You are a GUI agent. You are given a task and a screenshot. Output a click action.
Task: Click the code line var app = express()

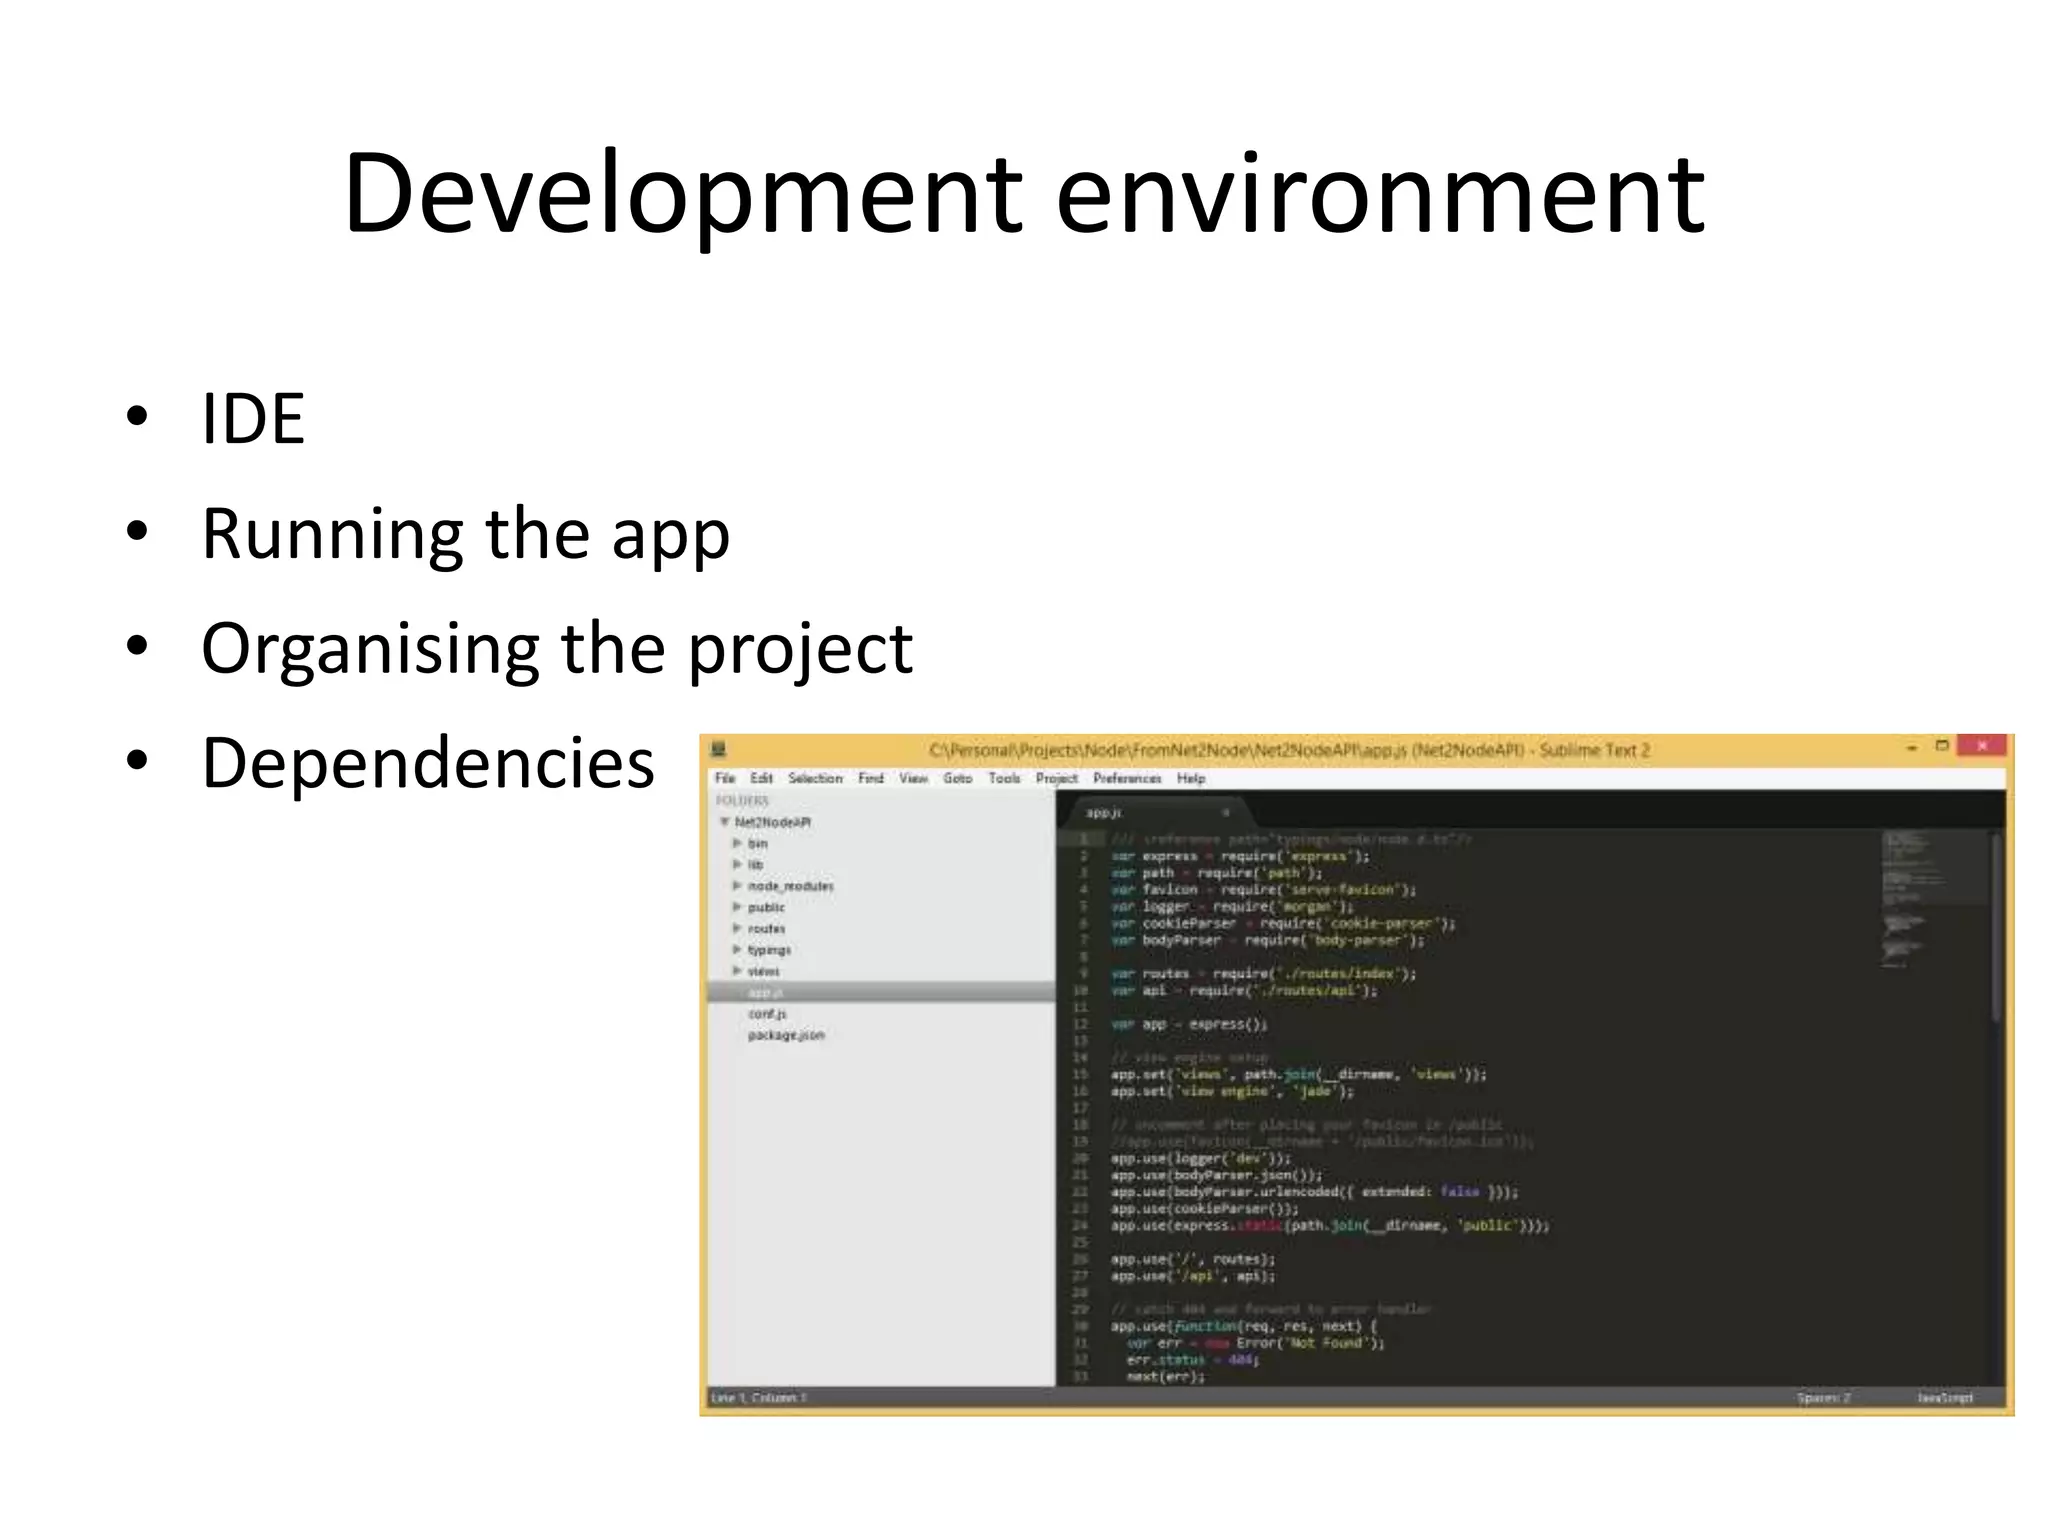1189,1024
